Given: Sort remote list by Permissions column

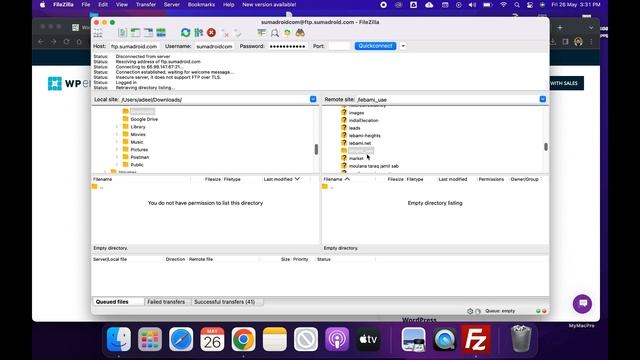Looking at the screenshot, I should tap(491, 179).
